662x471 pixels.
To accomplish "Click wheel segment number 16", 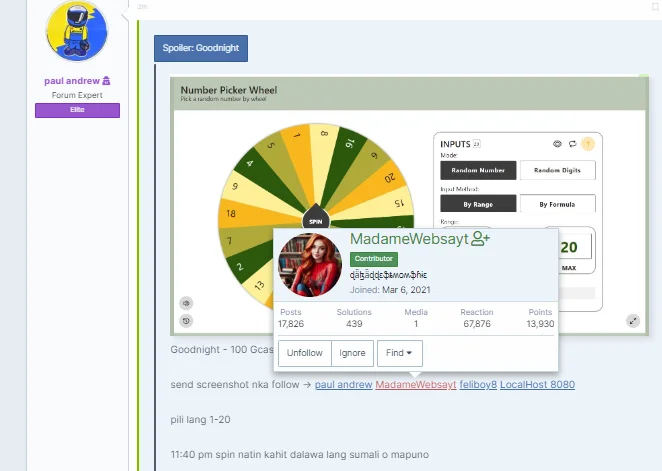I will point(349,143).
